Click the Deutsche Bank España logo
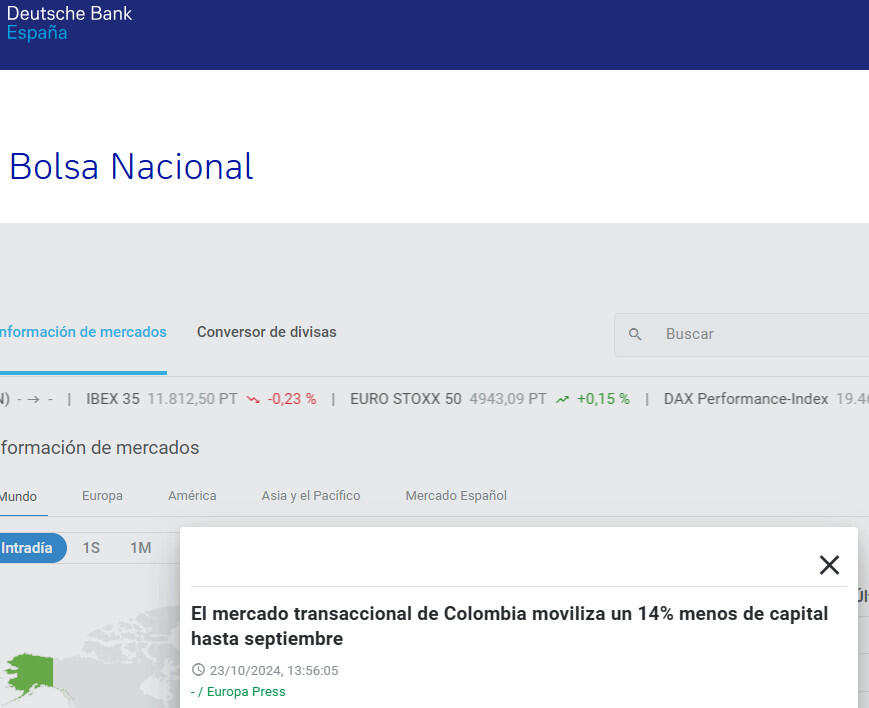This screenshot has width=869, height=708. pos(68,22)
